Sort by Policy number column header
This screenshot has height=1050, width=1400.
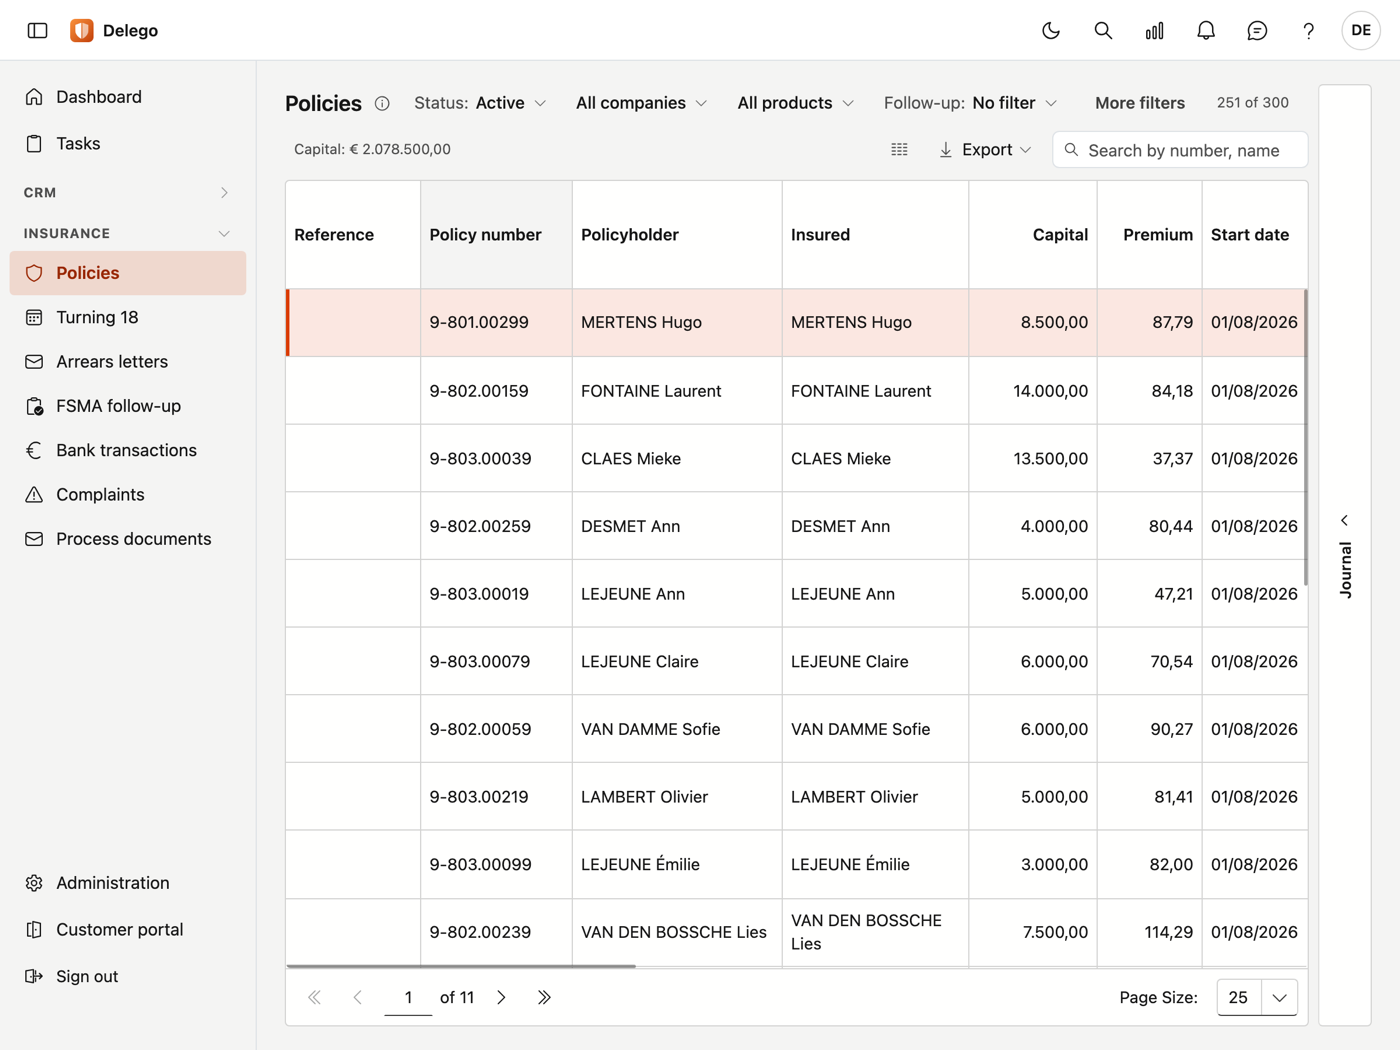[496, 235]
